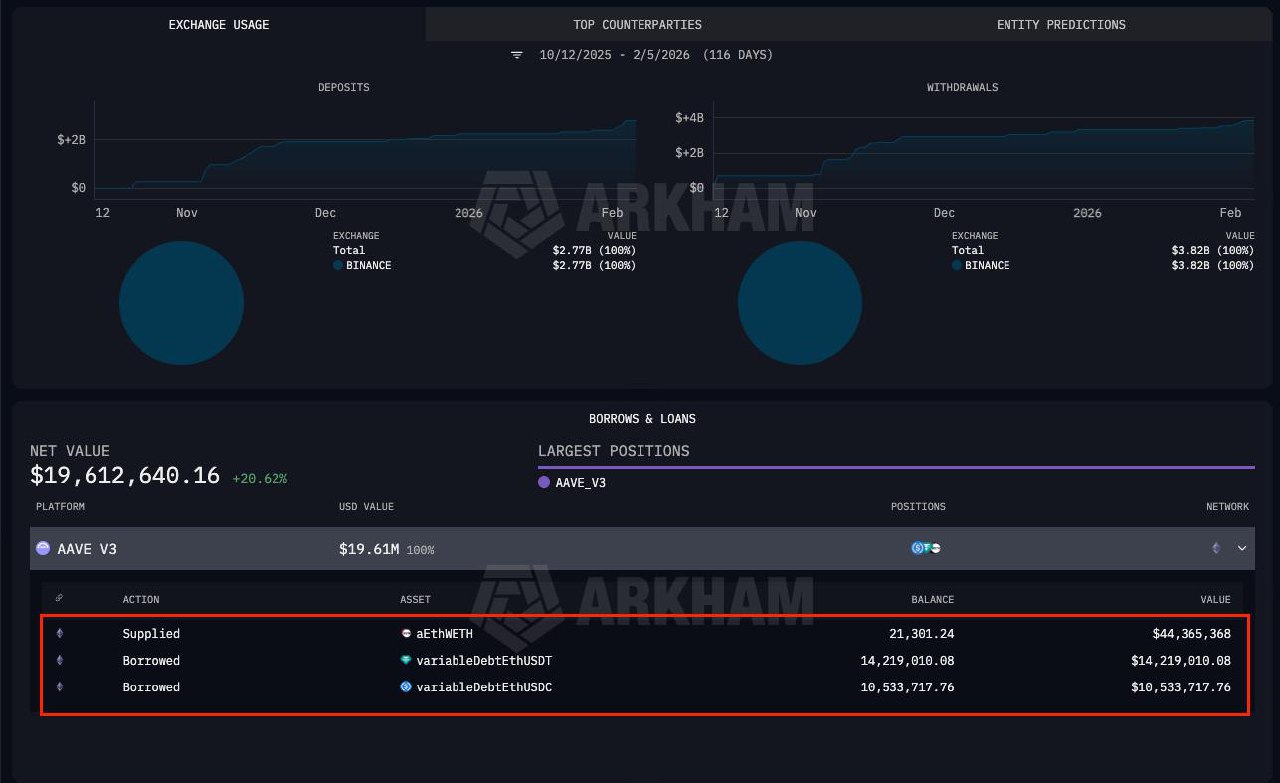Click the Ethereum icon on the Supplied row
Screen dimensions: 1280x783
coord(59,633)
